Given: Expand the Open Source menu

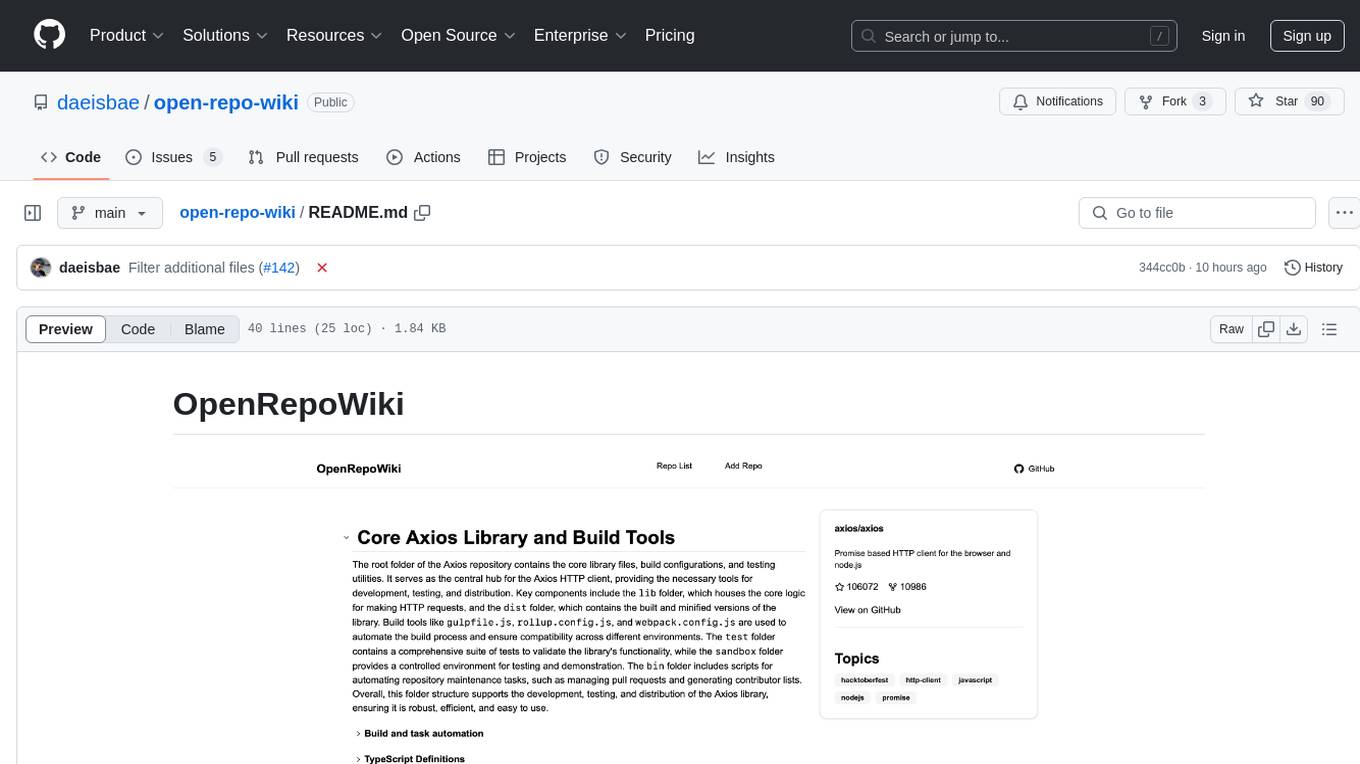Looking at the screenshot, I should coord(458,35).
